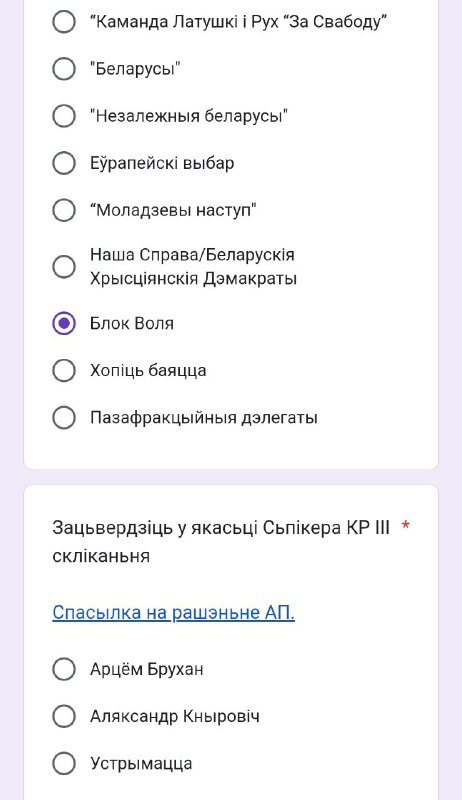Click the Хопіць баяцца label text
462x800 pixels.
click(x=148, y=370)
